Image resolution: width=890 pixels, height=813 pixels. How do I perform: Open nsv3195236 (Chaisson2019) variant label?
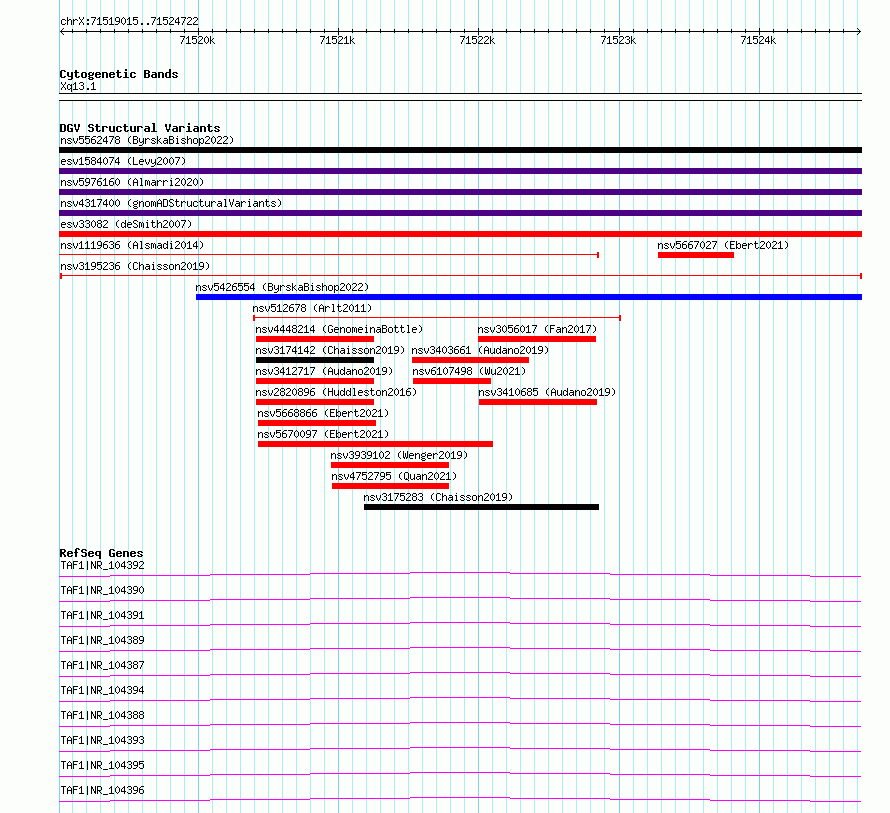pyautogui.click(x=135, y=266)
